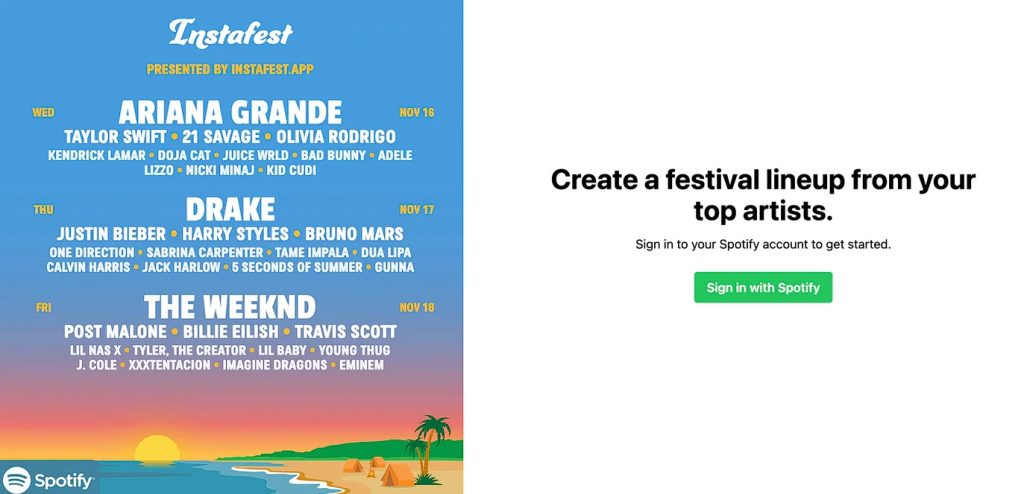This screenshot has height=494, width=1024.
Task: Click the festival poster thumbnail's NOV 16 date
Action: [417, 112]
